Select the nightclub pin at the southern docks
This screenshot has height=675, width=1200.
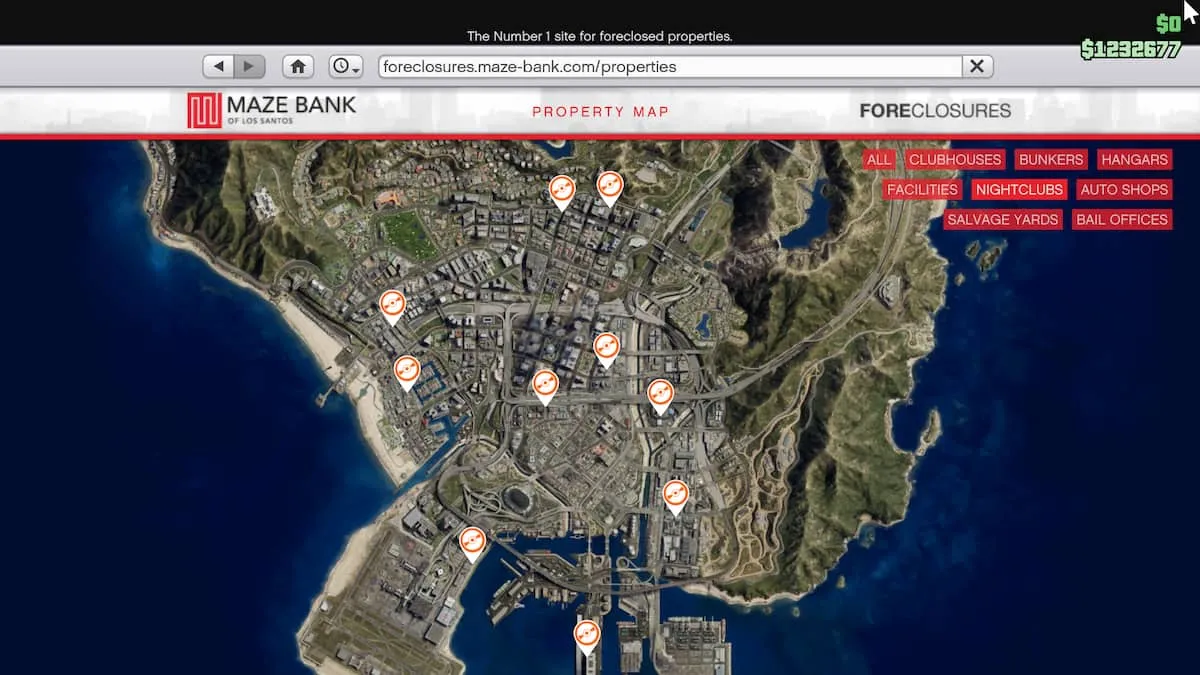(x=587, y=636)
